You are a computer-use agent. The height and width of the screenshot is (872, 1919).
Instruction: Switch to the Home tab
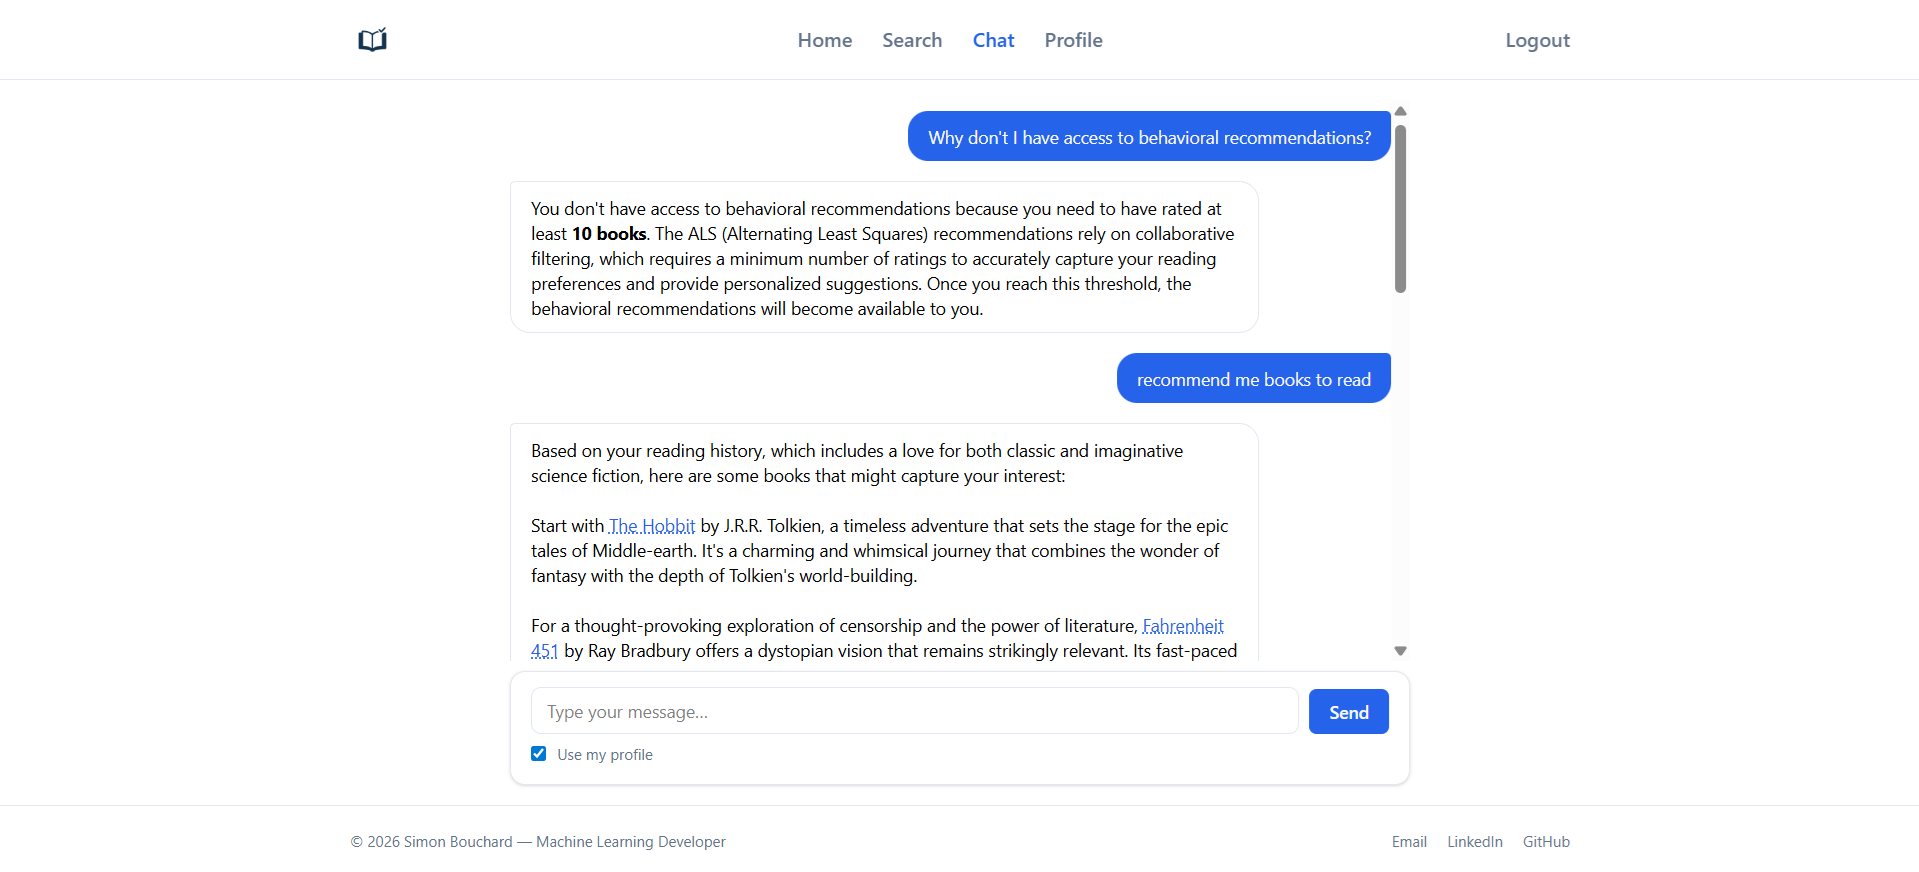[824, 40]
